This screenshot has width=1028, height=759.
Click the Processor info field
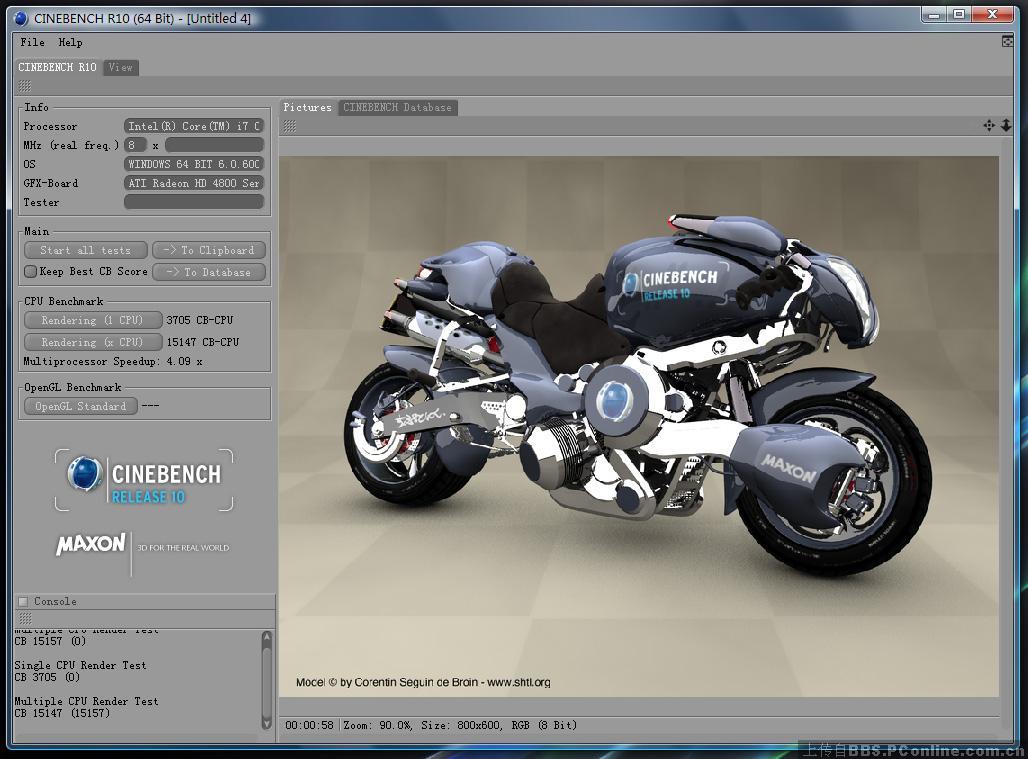193,126
